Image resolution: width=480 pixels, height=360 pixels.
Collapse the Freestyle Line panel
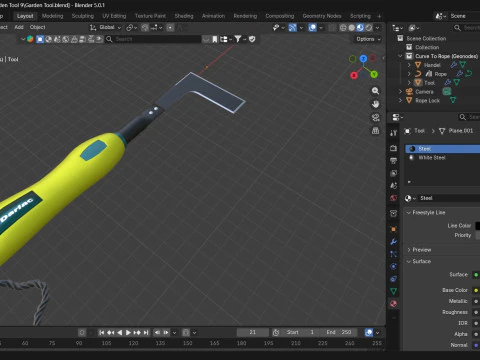(409, 213)
